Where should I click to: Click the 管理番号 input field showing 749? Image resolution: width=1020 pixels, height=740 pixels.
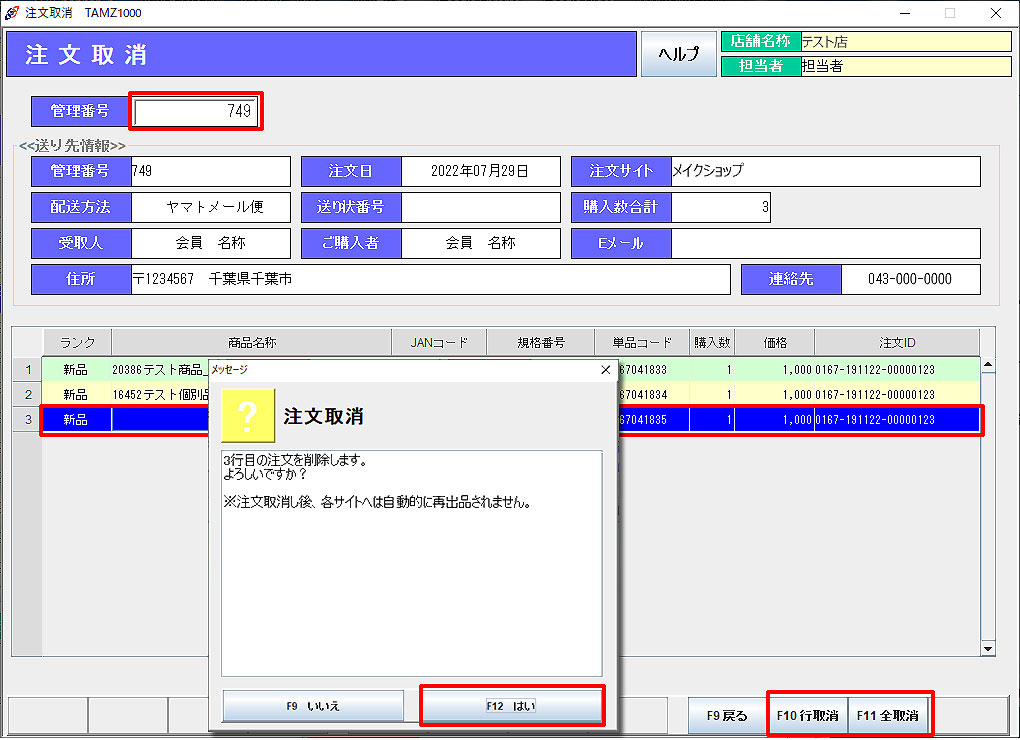[x=196, y=111]
